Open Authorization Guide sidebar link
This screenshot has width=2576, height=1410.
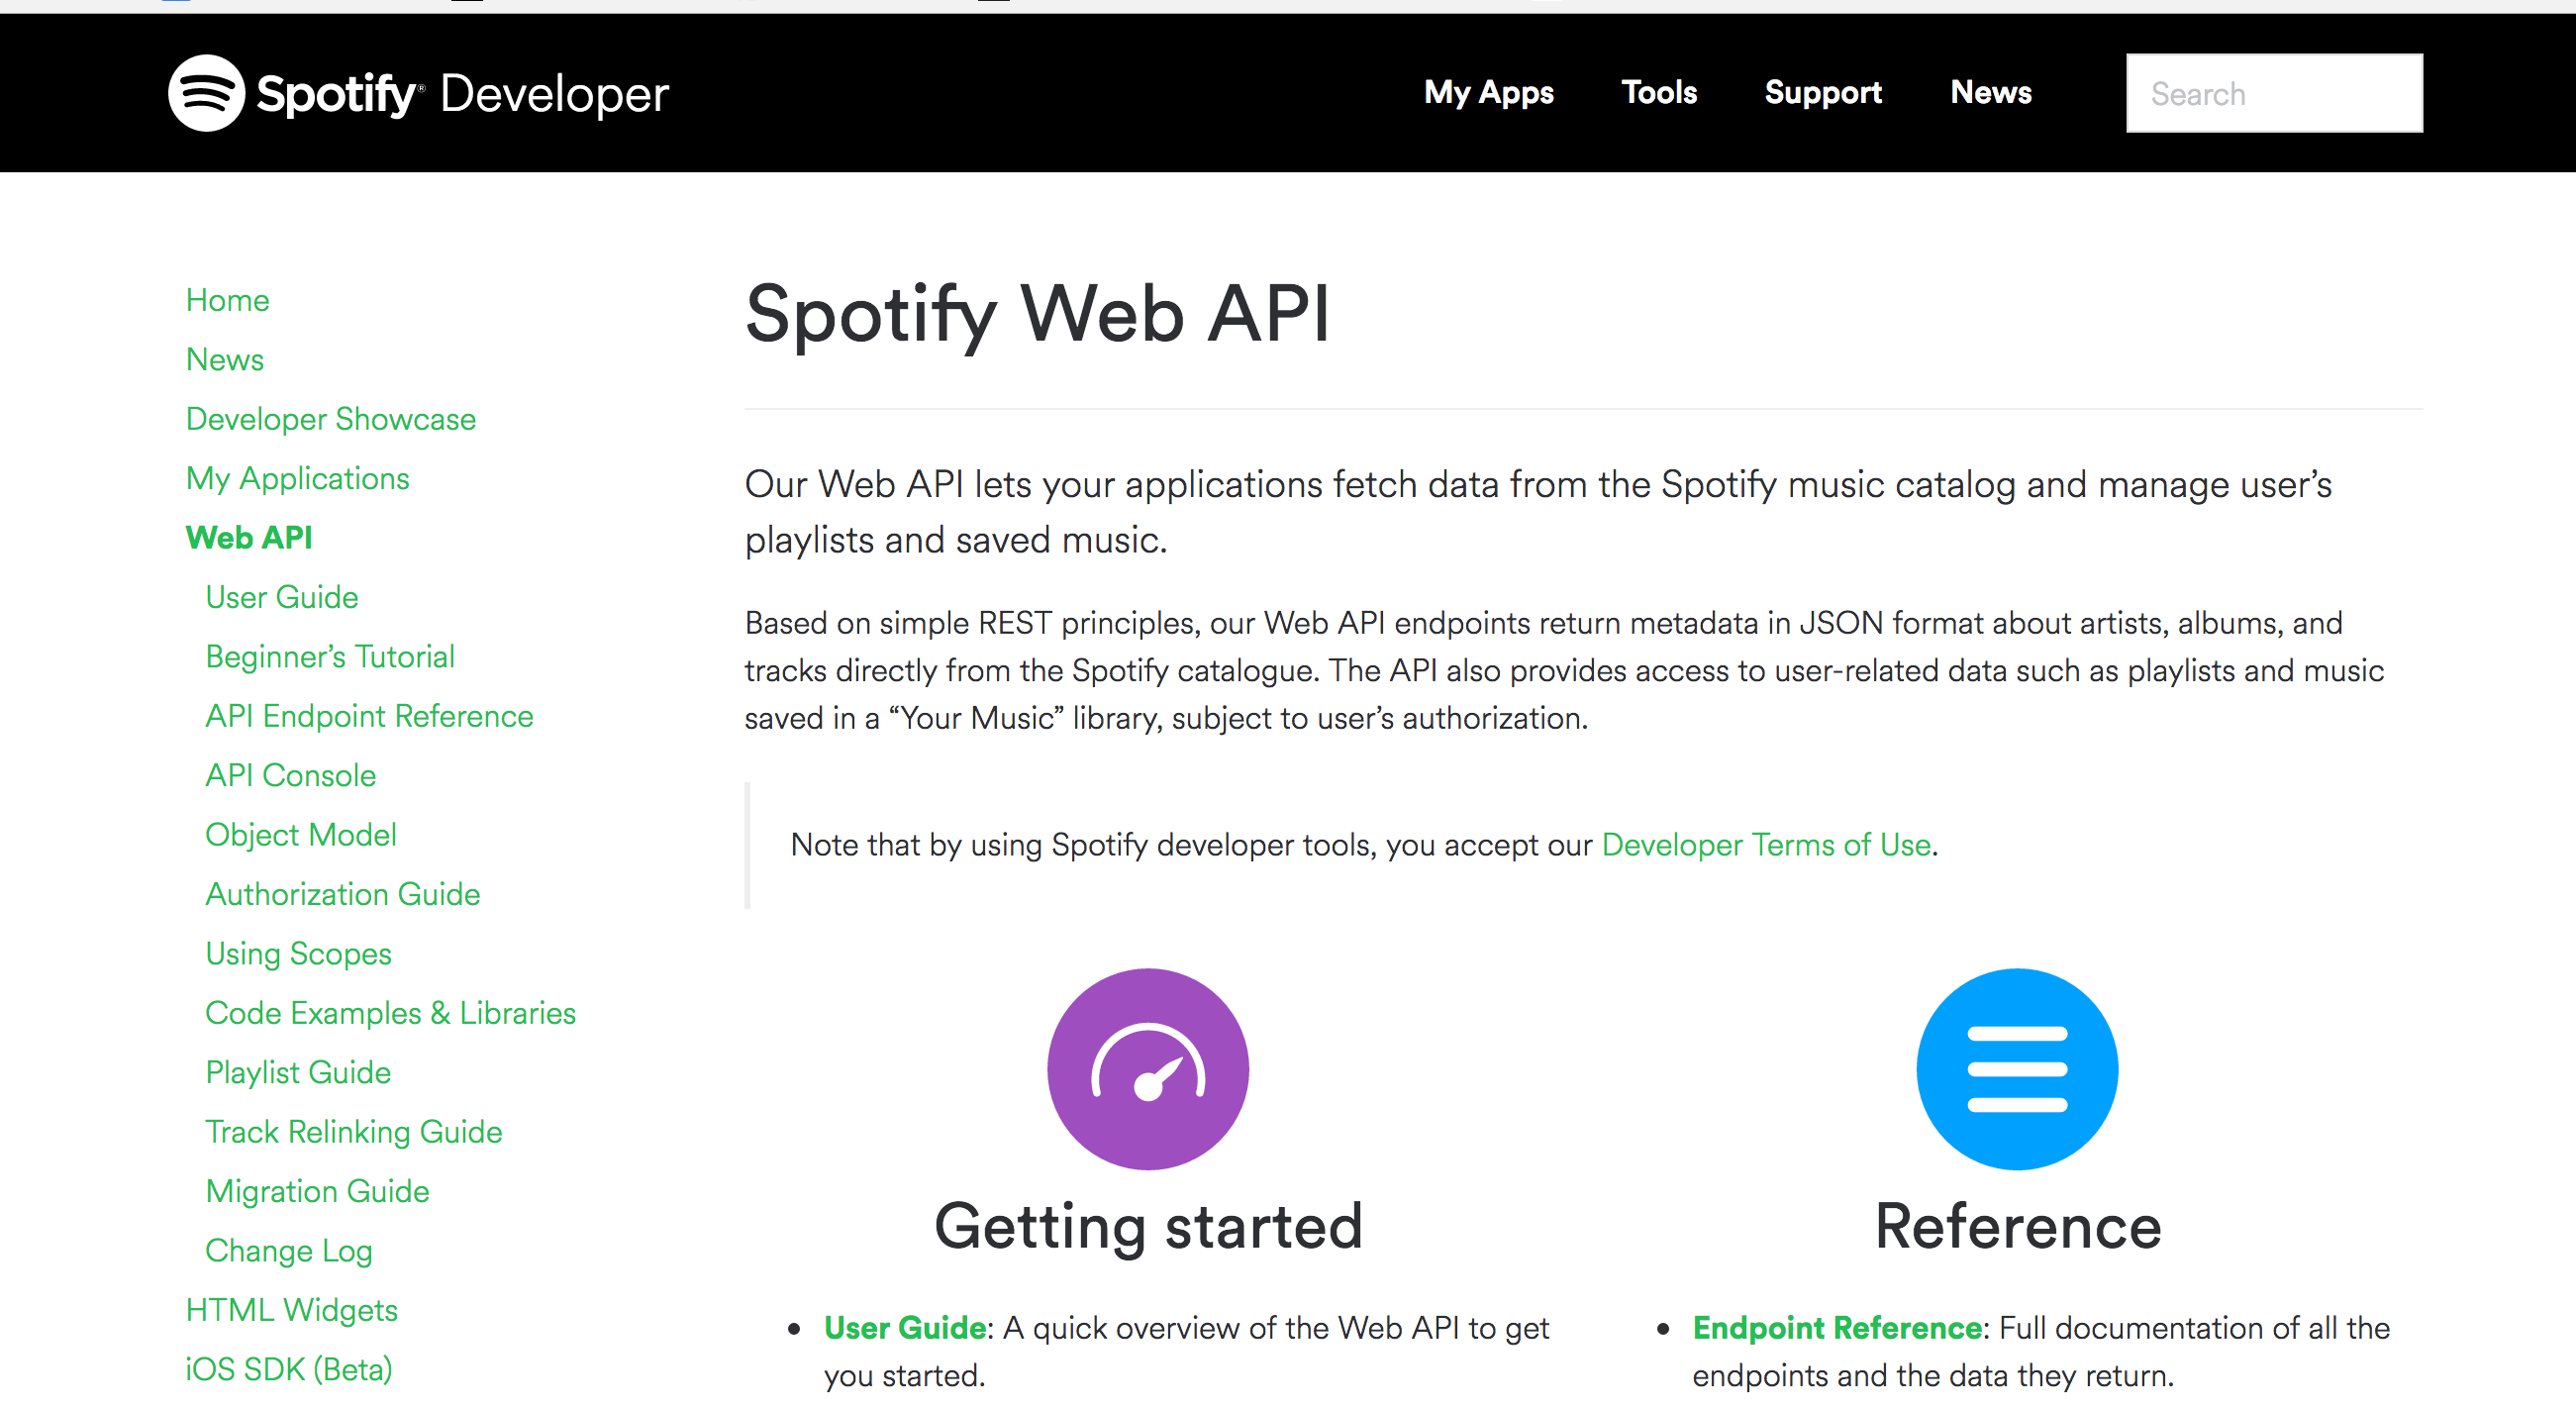pyautogui.click(x=343, y=894)
